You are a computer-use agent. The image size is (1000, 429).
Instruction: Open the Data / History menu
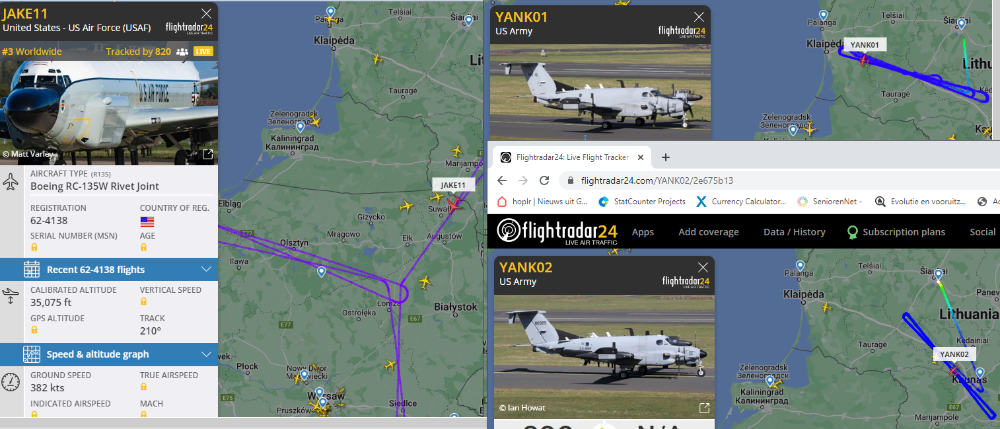tap(794, 232)
